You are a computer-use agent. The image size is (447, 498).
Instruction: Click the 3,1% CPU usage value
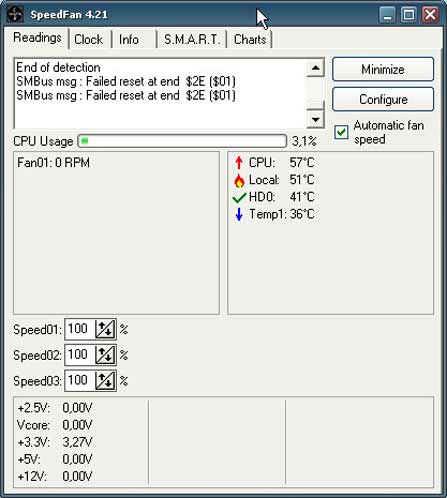pos(304,141)
